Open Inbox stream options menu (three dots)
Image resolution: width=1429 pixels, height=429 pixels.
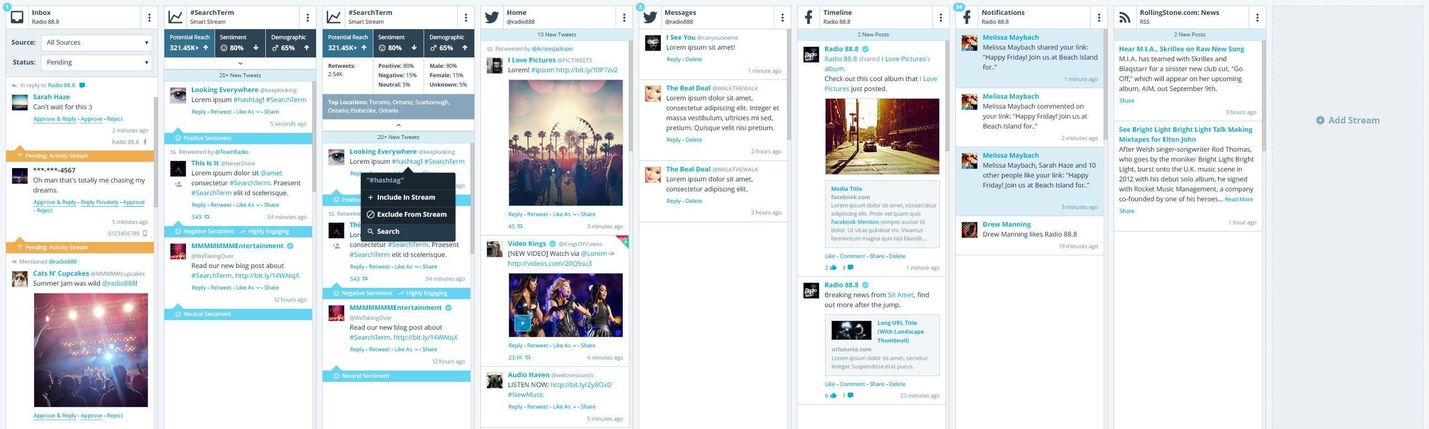[x=150, y=17]
